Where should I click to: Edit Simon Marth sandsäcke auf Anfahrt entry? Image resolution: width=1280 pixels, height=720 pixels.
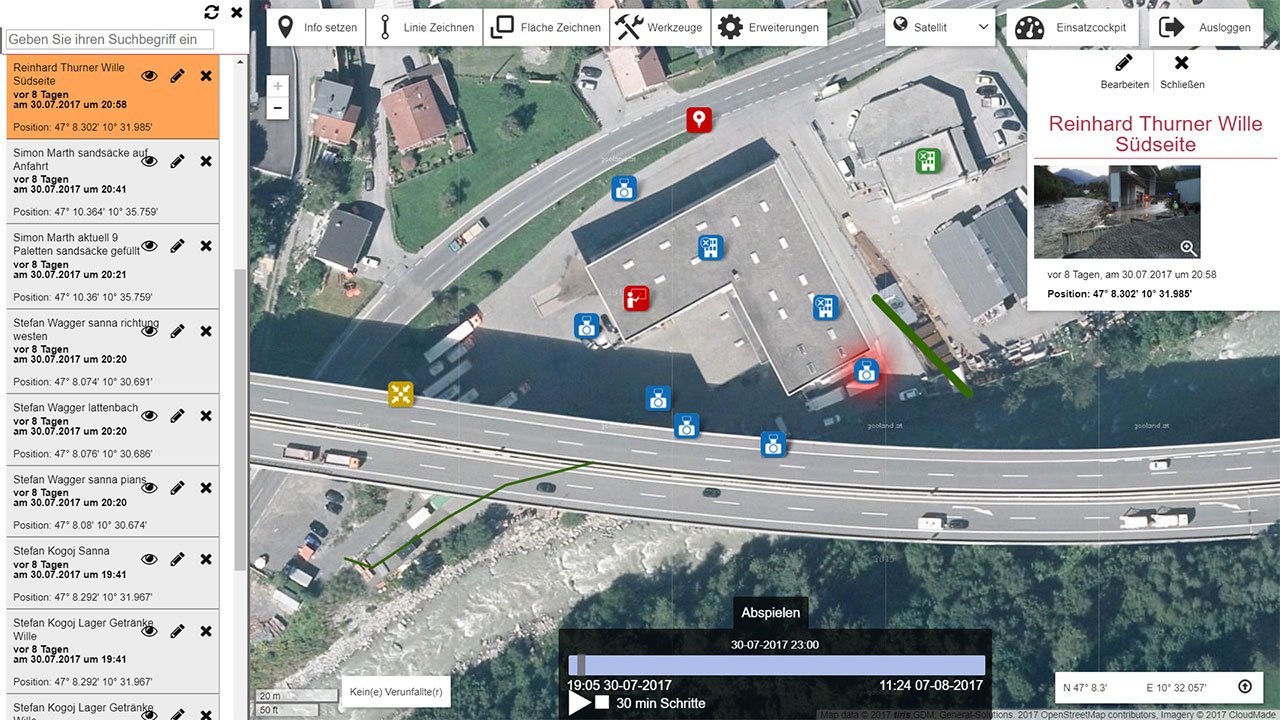click(x=178, y=161)
